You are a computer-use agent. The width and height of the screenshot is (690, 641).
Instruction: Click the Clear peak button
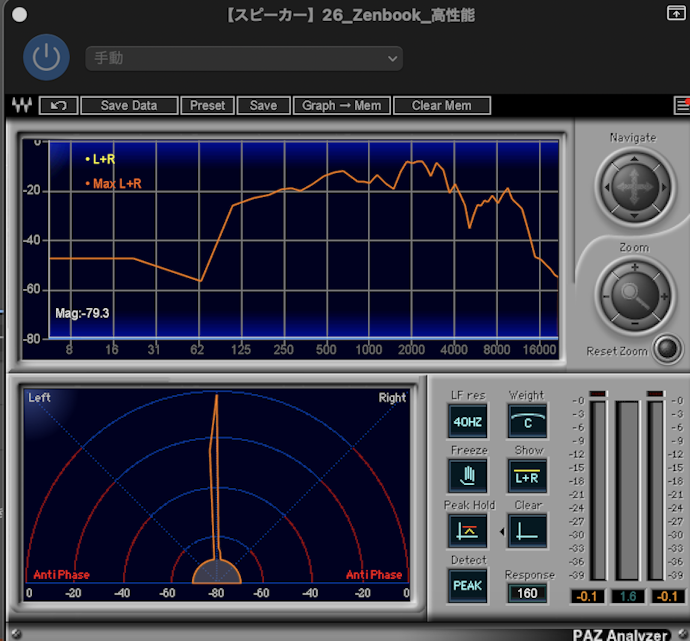(528, 531)
